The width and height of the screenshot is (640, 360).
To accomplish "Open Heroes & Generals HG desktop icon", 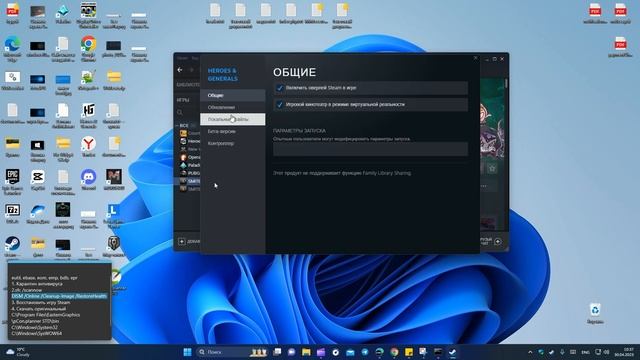I will 88,114.
